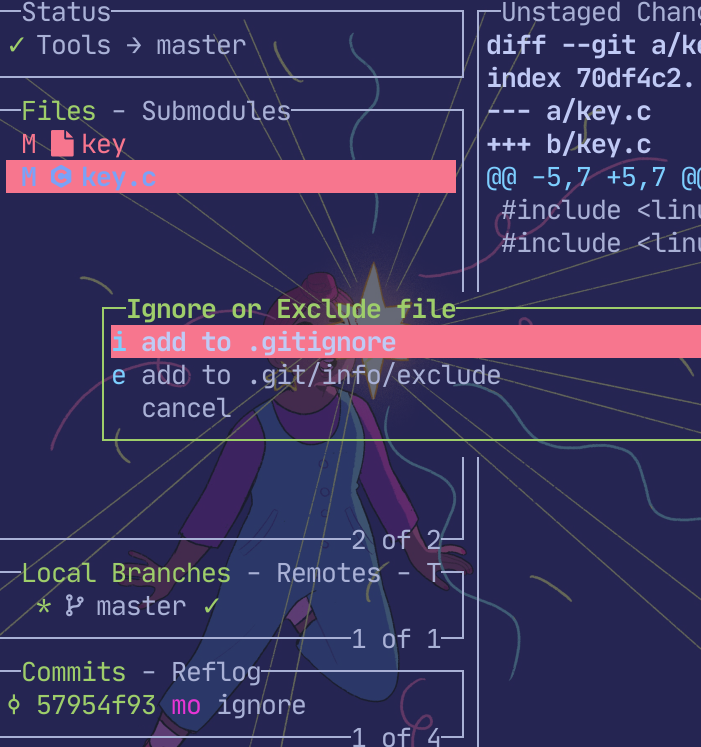Click the '@@ -5,7 +5,7' hunk header
This screenshot has height=747, width=701.
pyautogui.click(x=593, y=178)
